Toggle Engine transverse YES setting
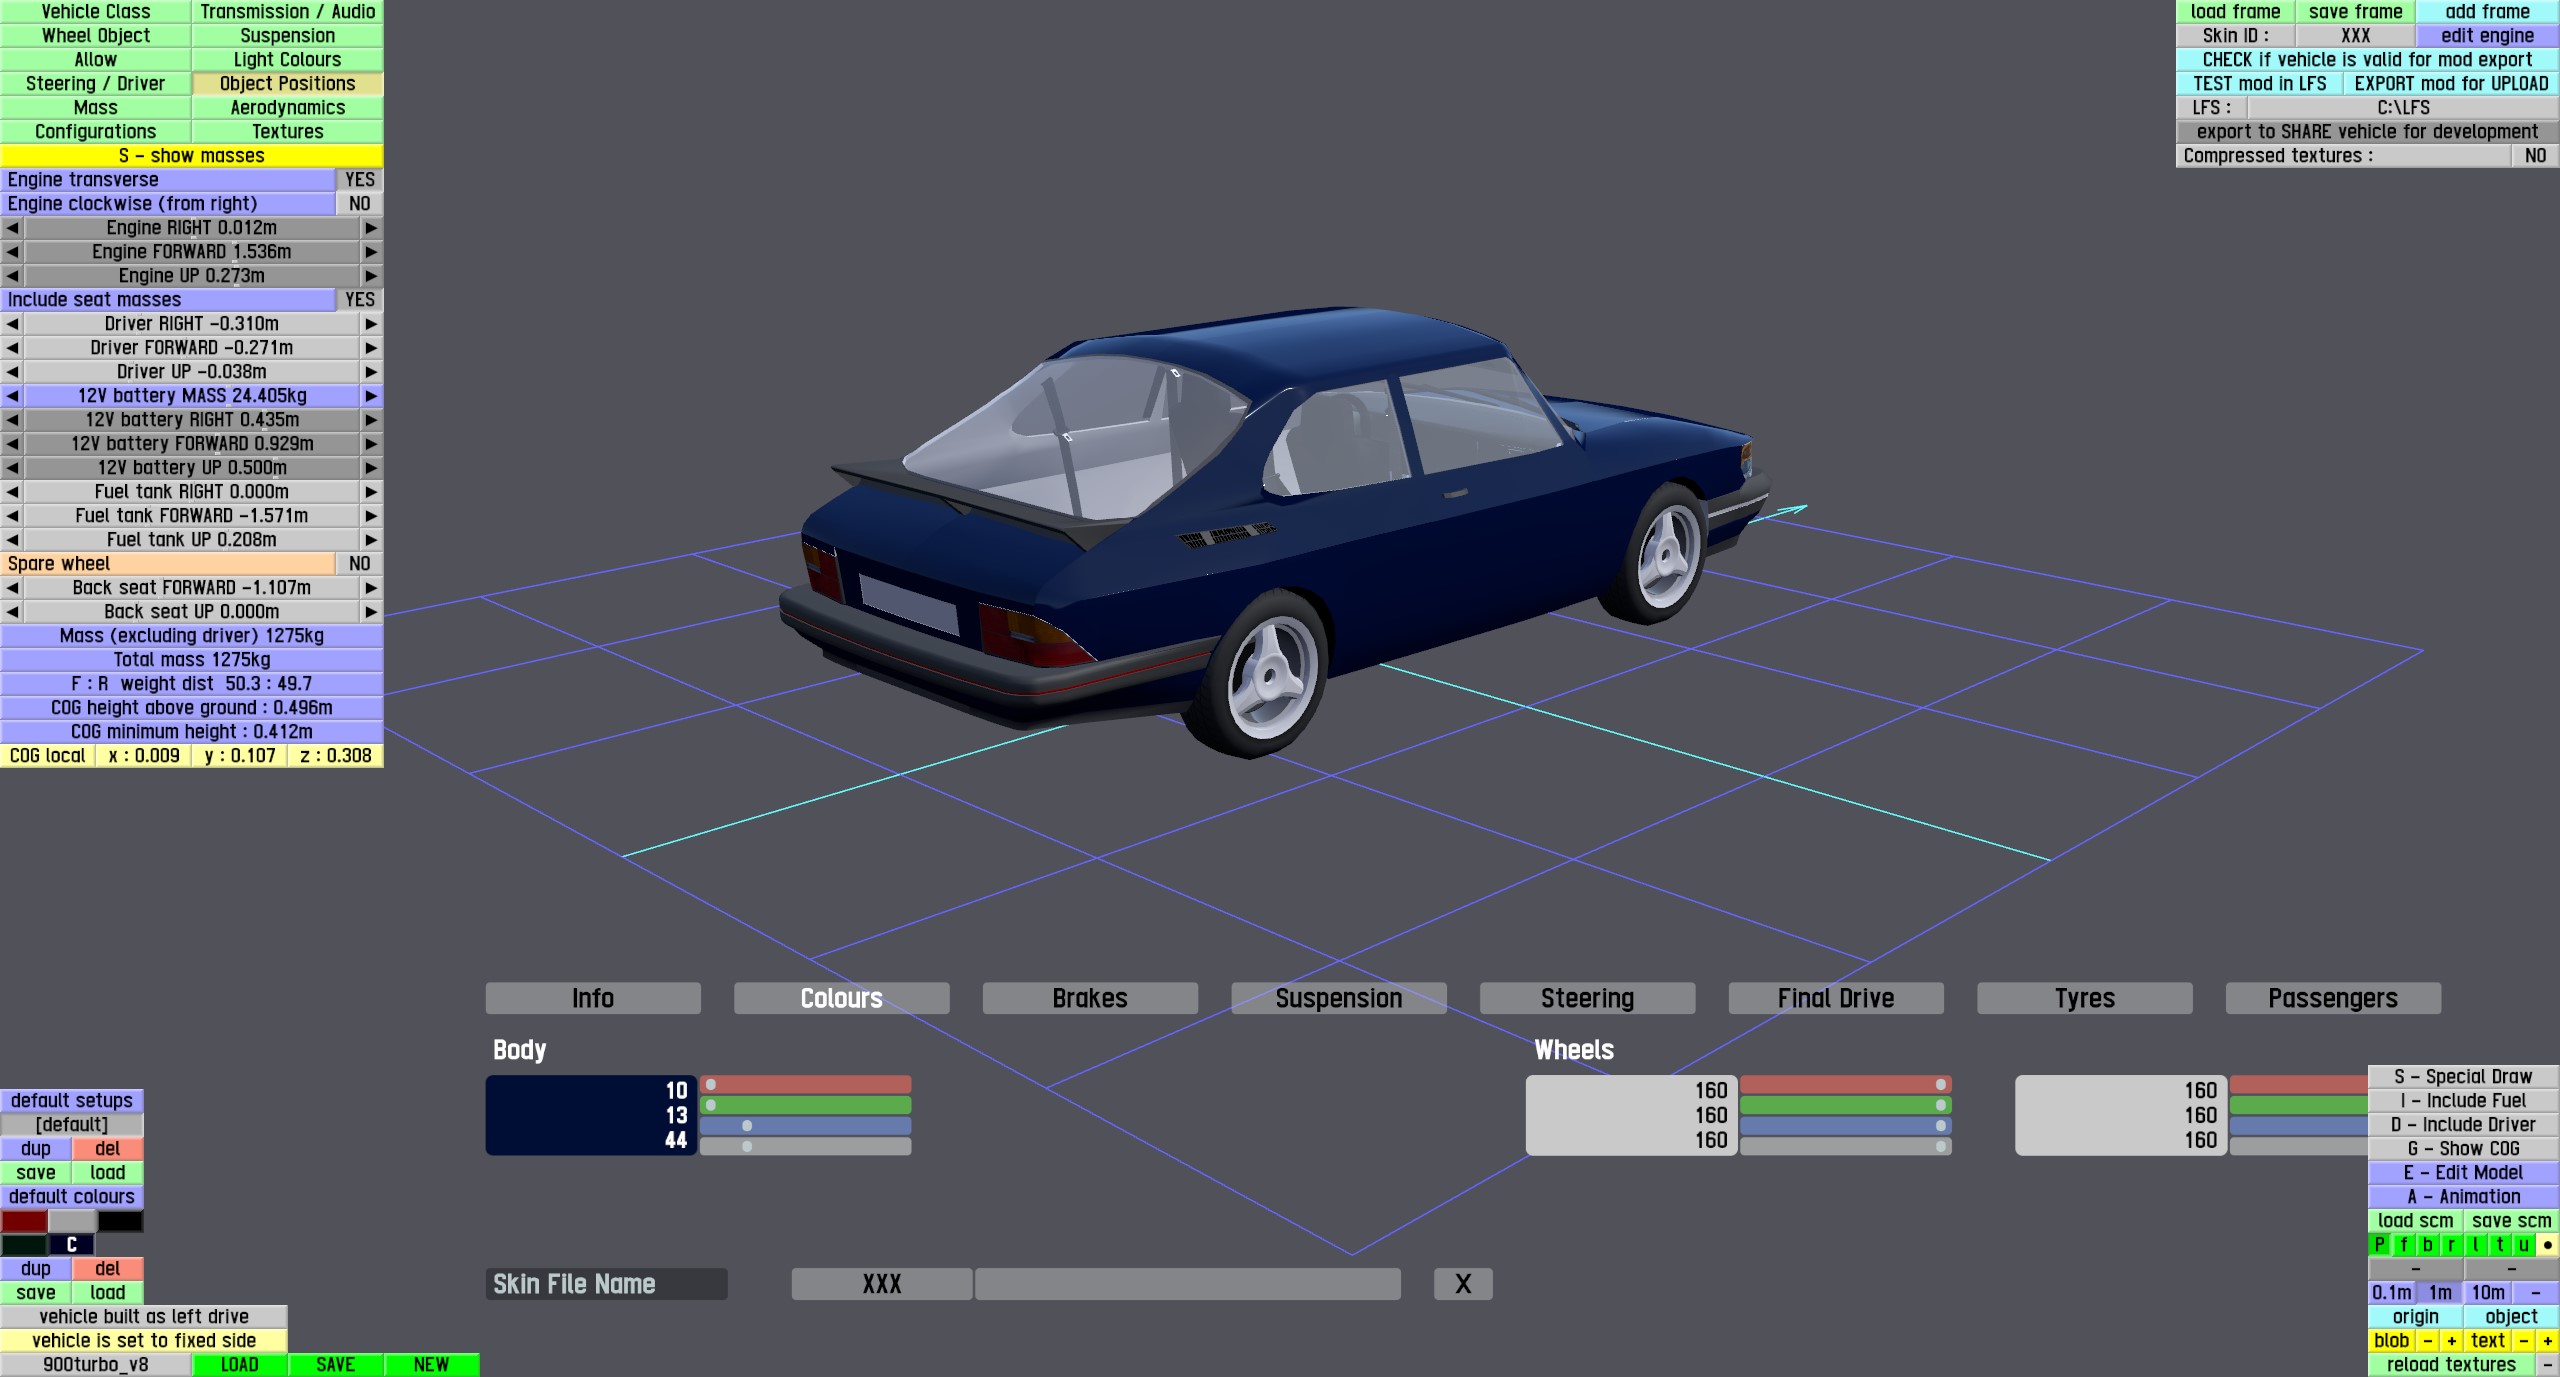 pos(359,180)
